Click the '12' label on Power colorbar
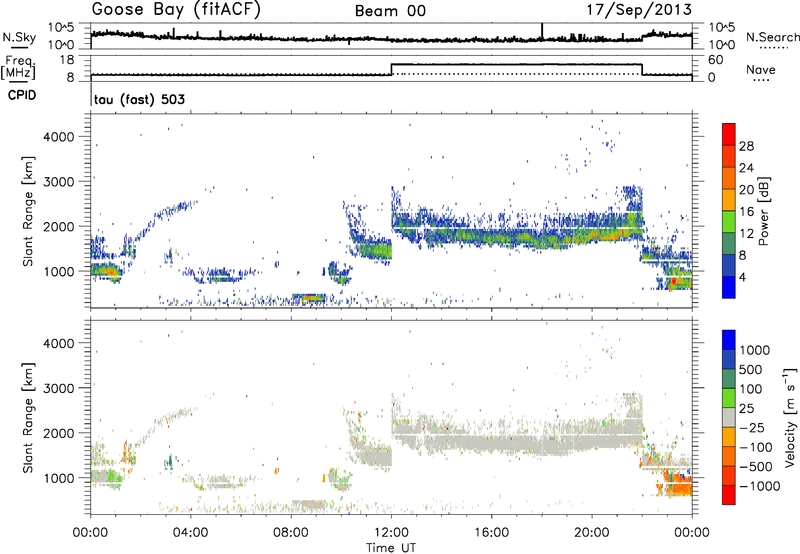The width and height of the screenshot is (800, 554). [746, 234]
